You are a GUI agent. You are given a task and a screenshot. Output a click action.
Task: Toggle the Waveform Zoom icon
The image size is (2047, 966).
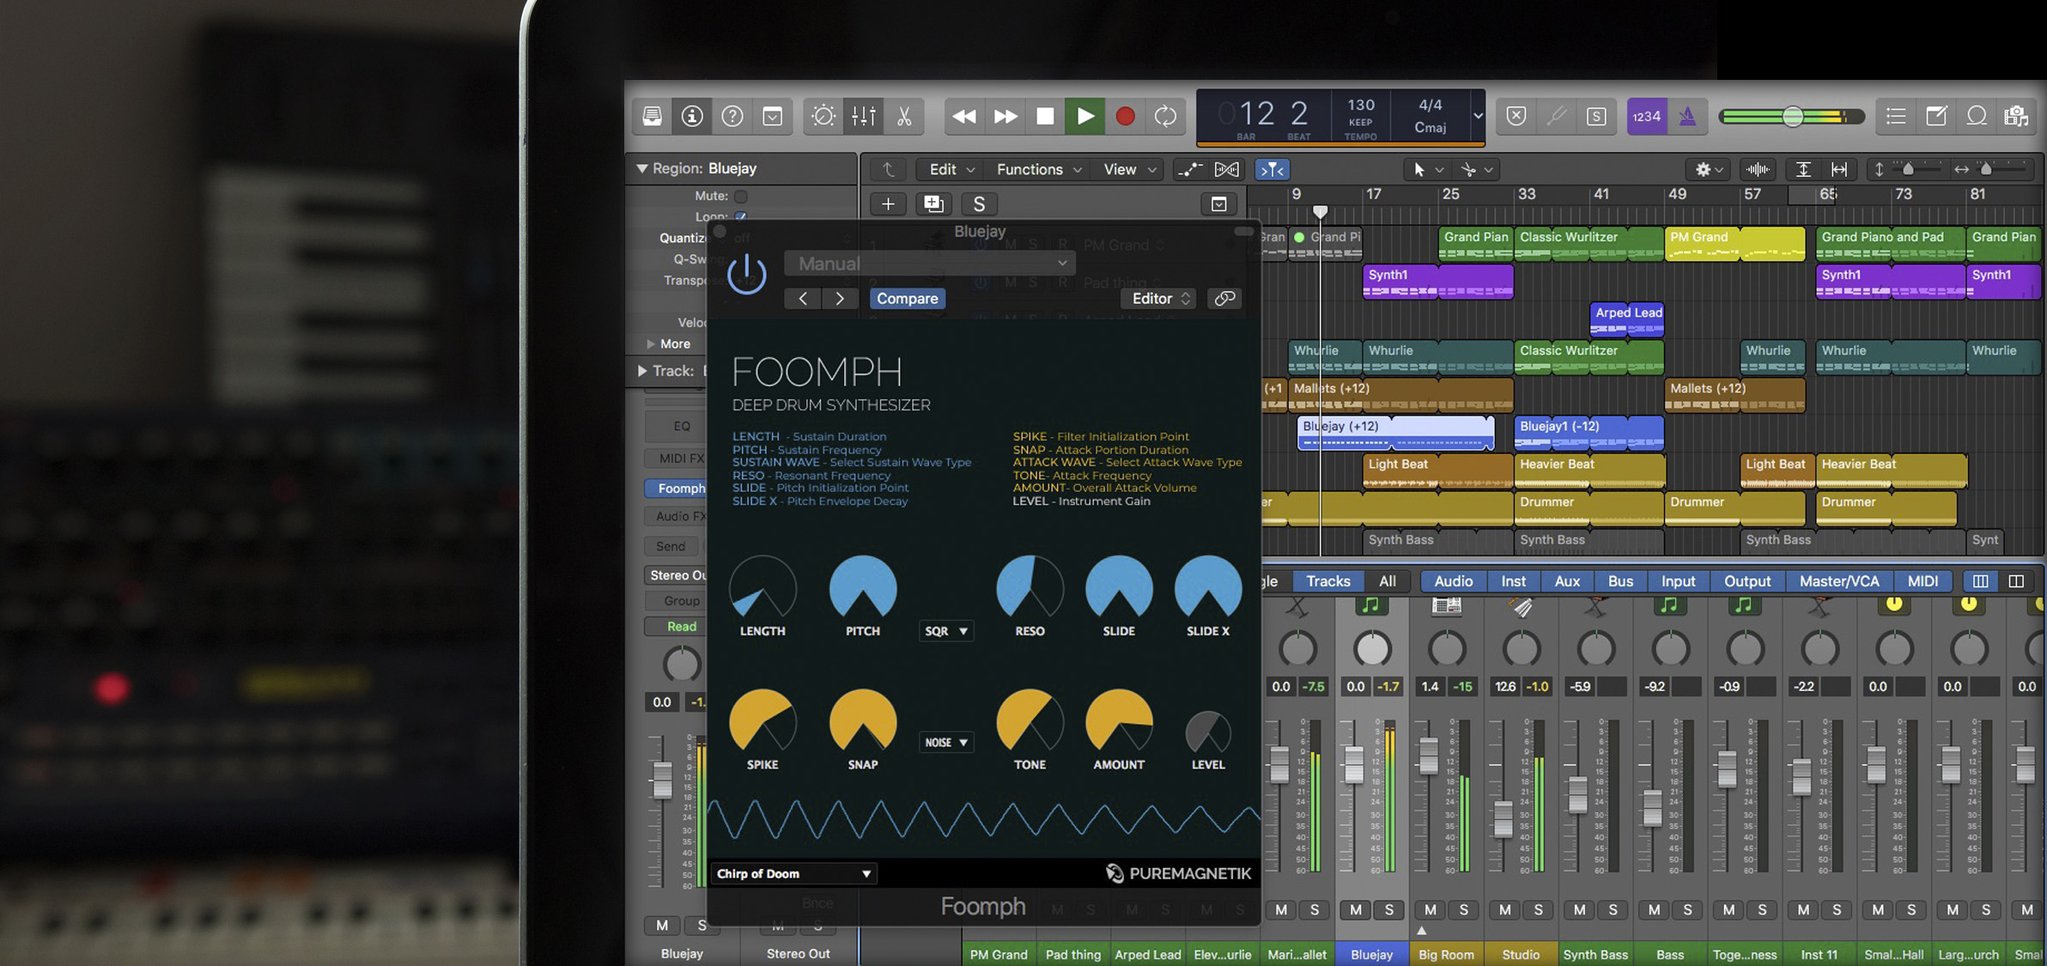tap(1757, 169)
